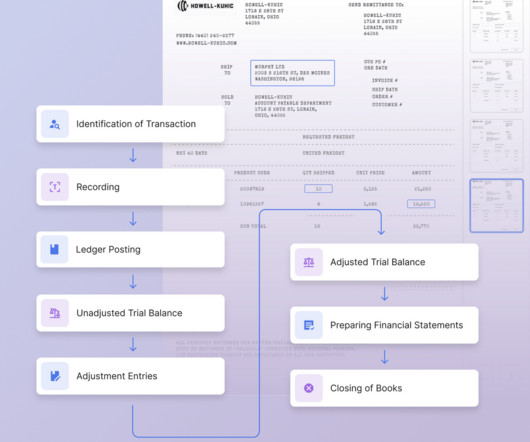Click the Identification of Transaction person-search icon
Screen dimensions: 530x442
tap(55, 124)
